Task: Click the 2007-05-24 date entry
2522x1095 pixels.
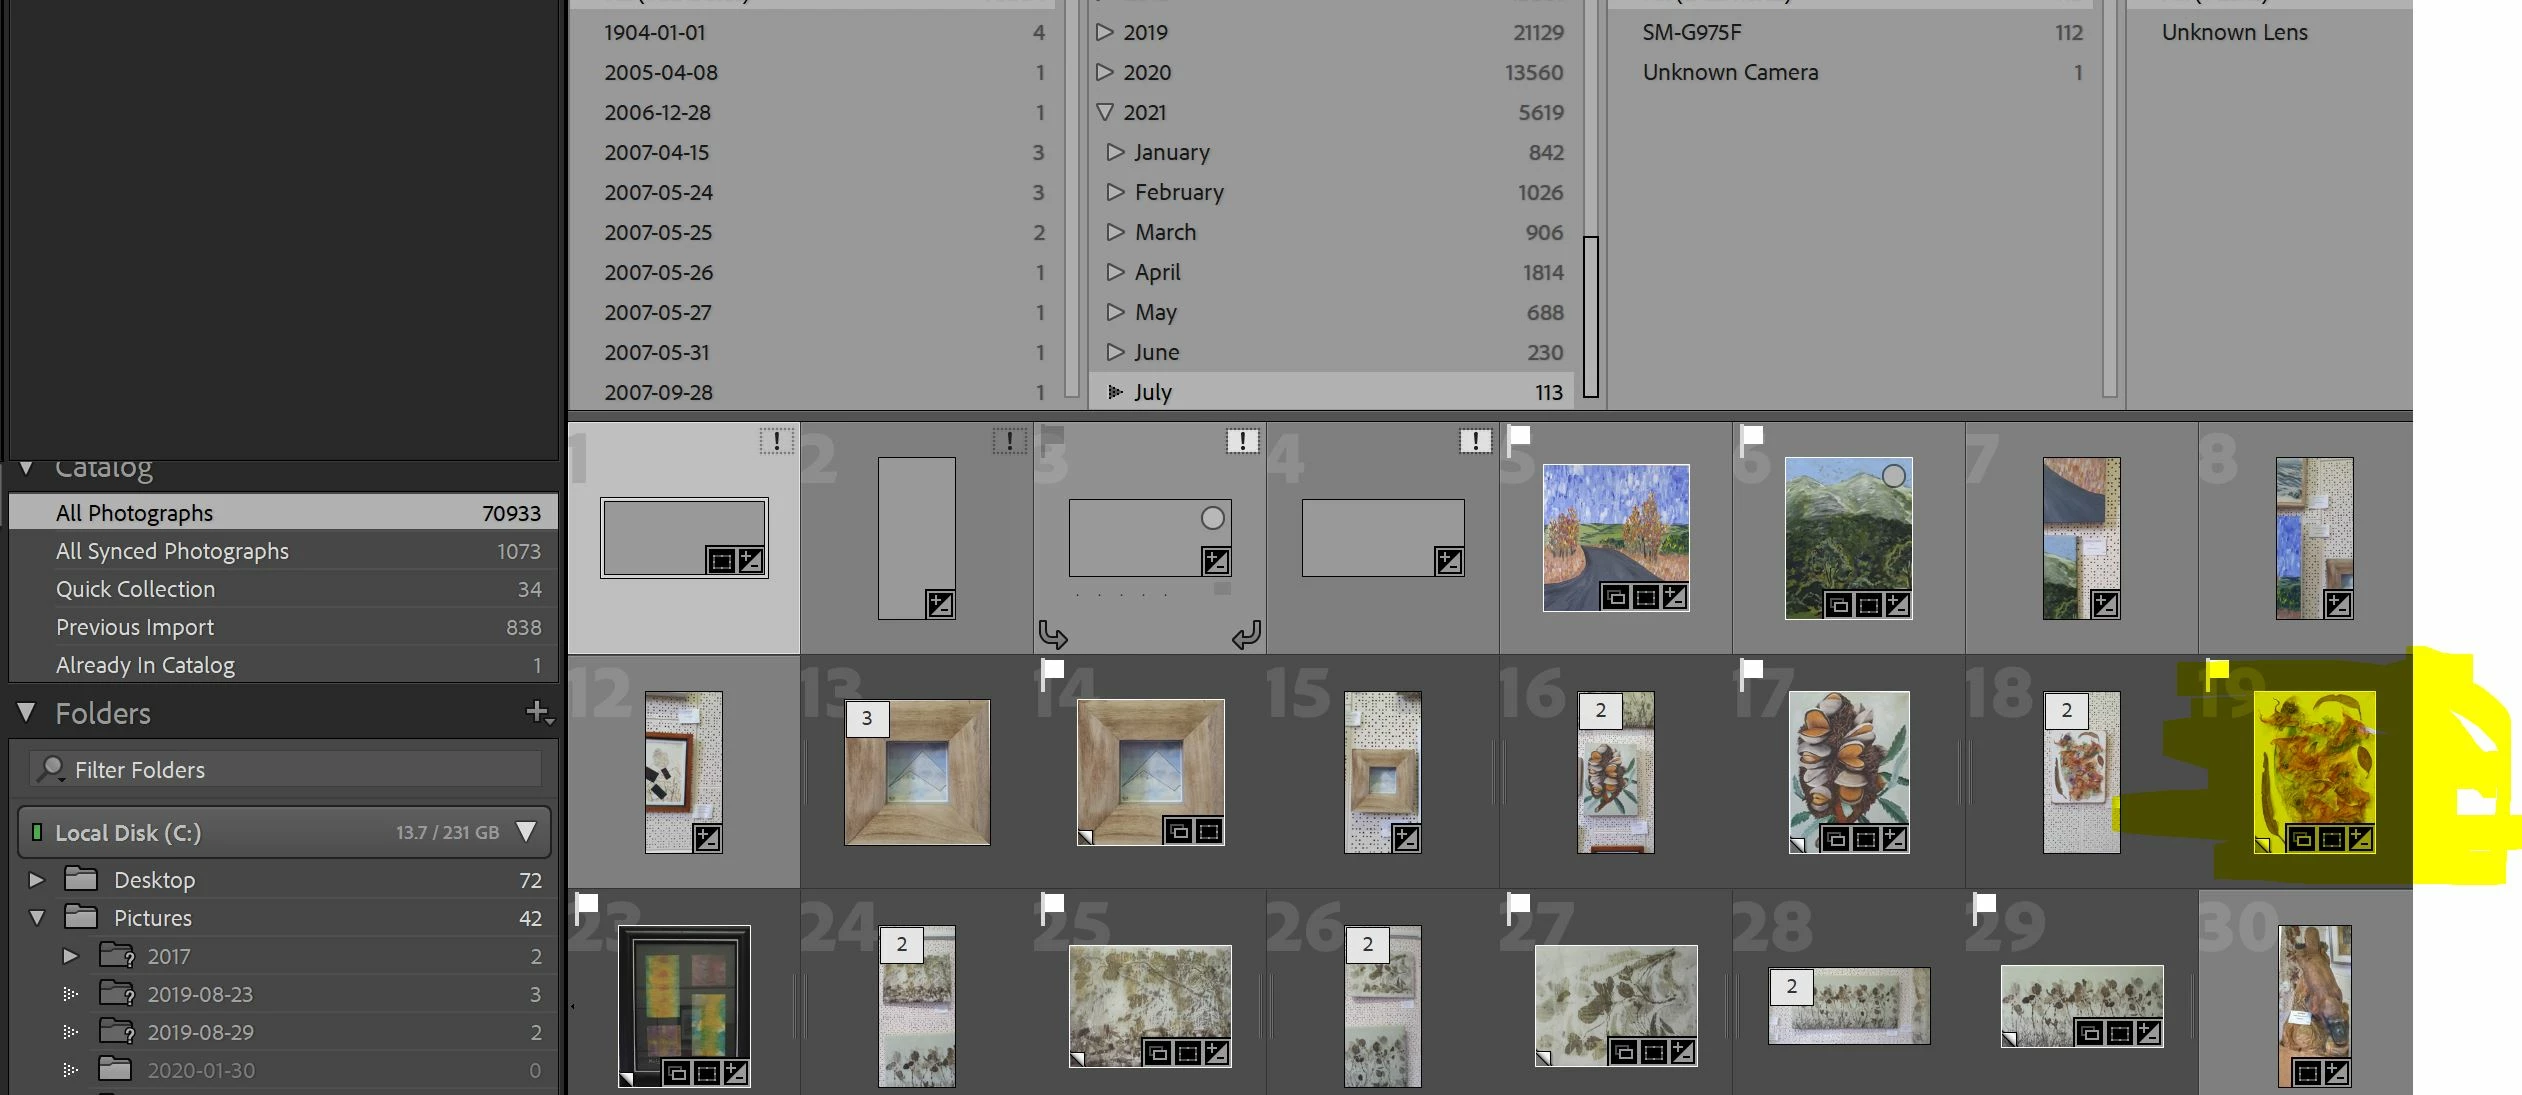Action: [658, 192]
